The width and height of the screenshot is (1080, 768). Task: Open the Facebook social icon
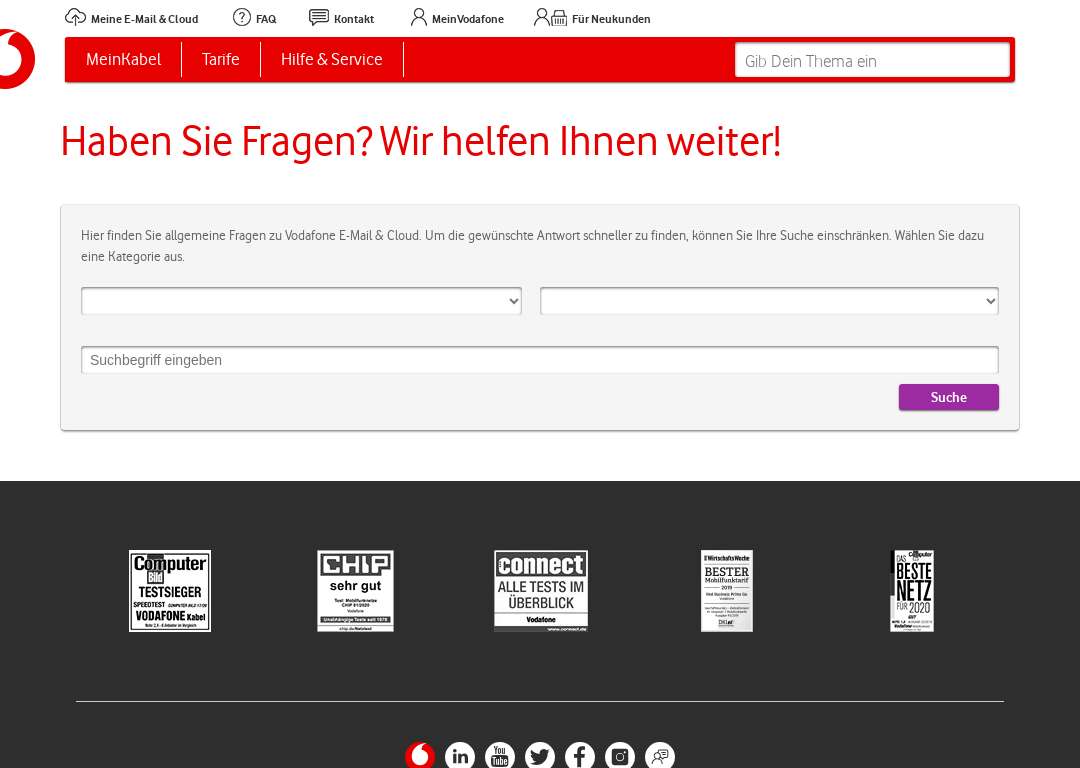point(579,756)
